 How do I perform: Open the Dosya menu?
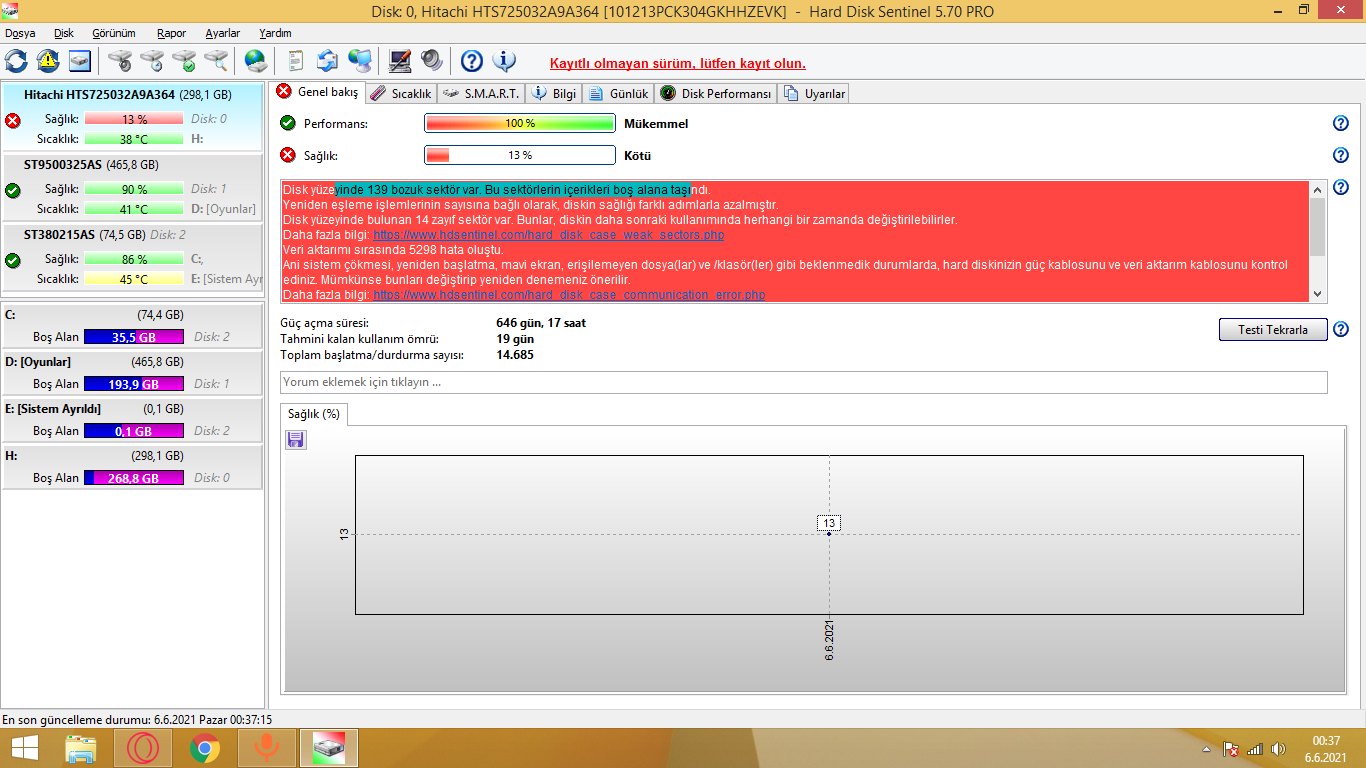(20, 33)
